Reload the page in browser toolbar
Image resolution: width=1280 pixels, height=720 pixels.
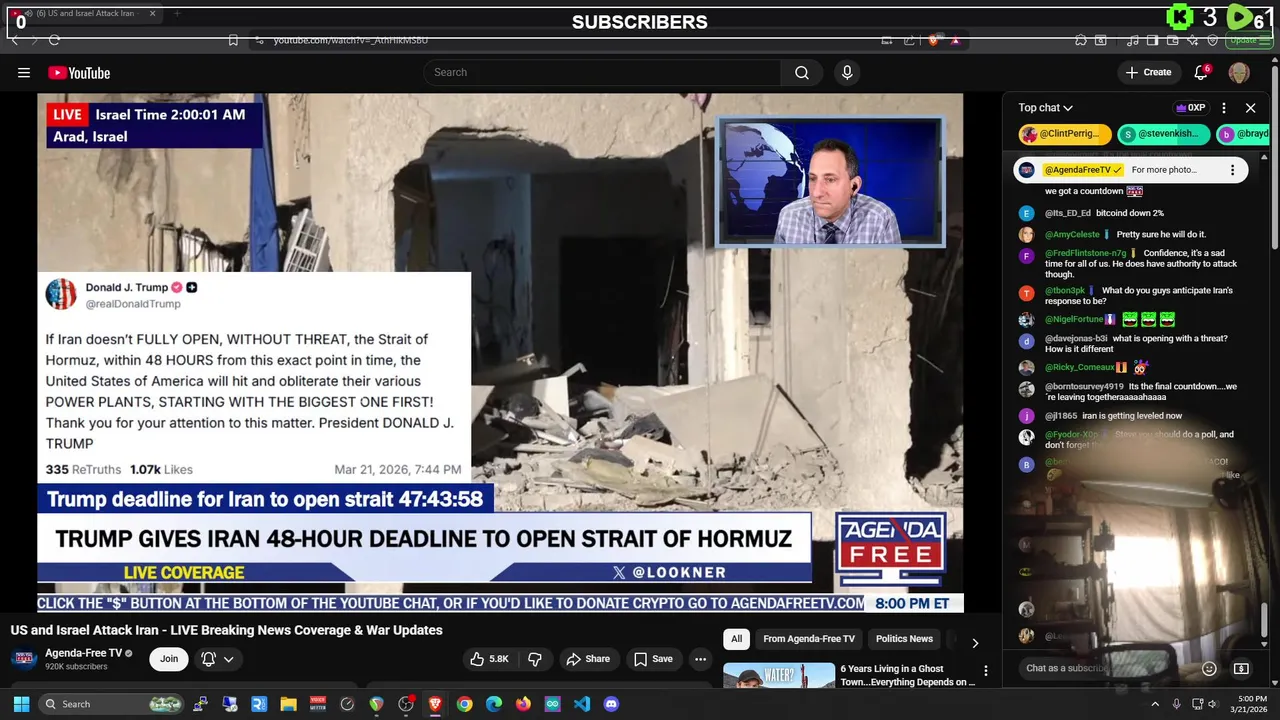point(54,40)
